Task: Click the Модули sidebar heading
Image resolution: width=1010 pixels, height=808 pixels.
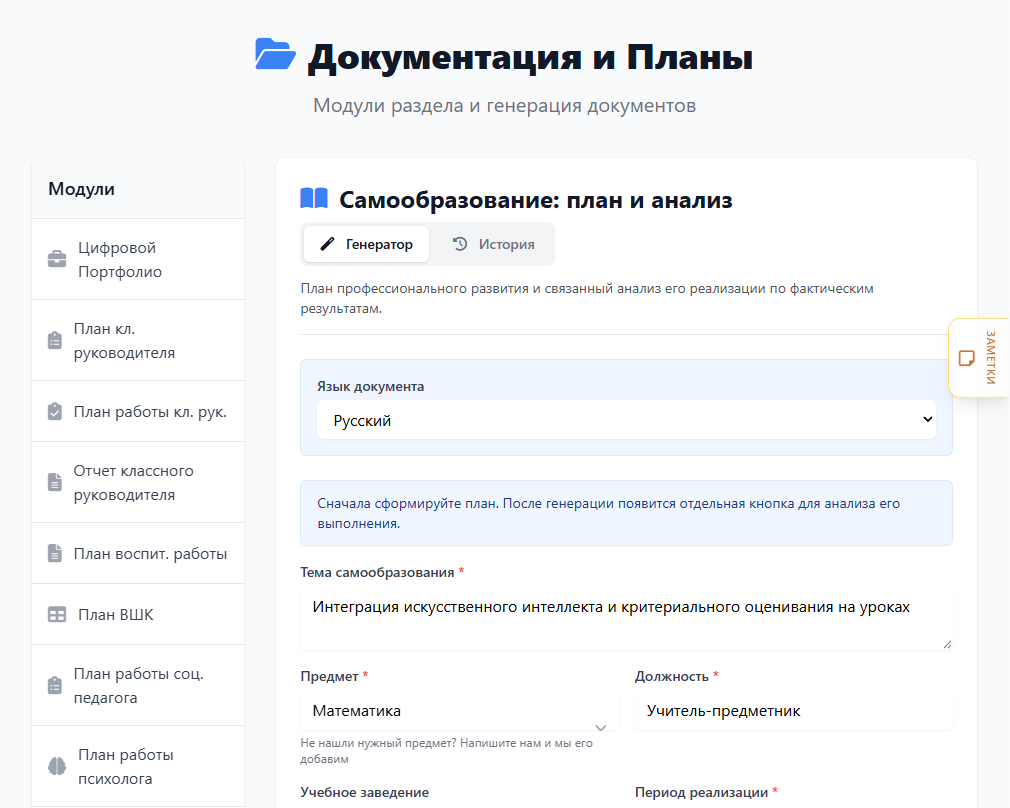Action: (81, 189)
